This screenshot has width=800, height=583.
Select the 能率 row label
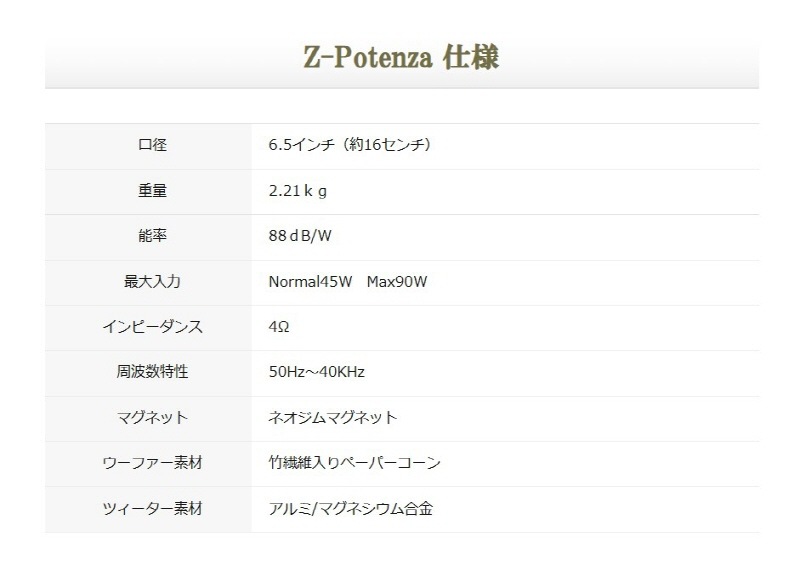point(152,236)
